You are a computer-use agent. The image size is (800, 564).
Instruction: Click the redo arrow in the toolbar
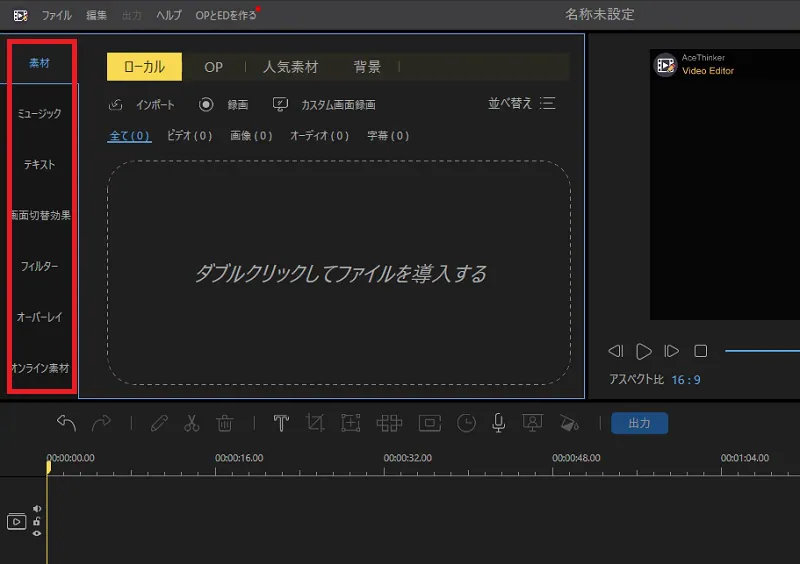pos(101,423)
